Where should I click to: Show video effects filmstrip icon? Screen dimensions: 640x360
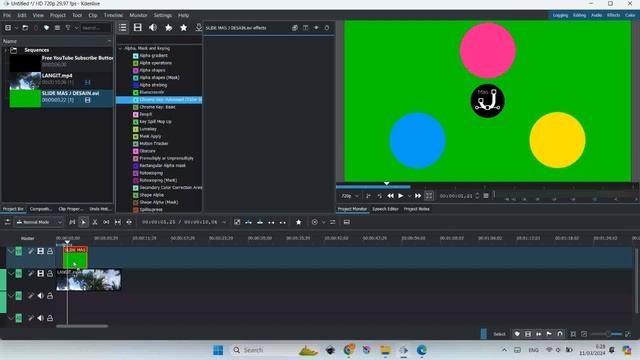click(x=138, y=27)
